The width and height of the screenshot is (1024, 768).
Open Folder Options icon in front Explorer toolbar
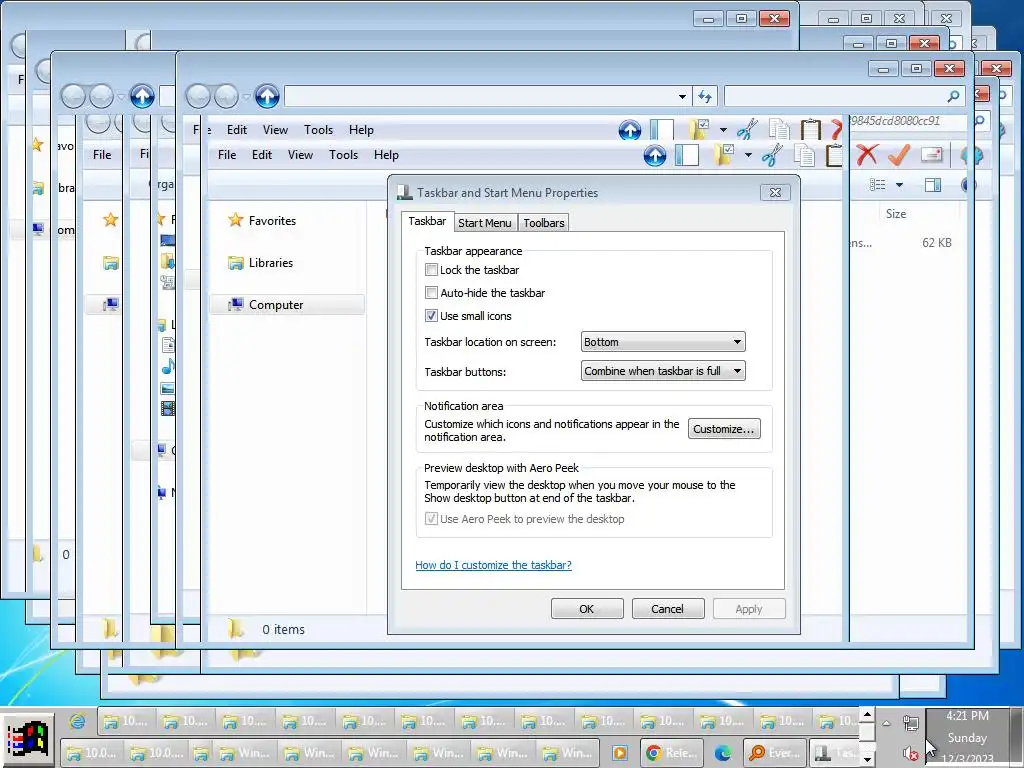(x=724, y=155)
